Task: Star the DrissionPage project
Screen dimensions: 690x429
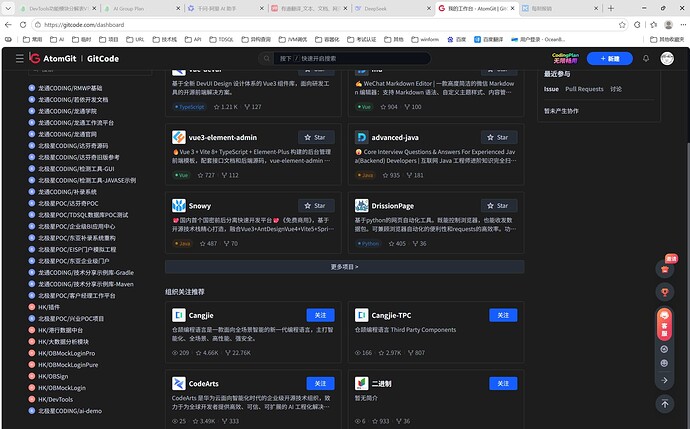Action: tap(499, 205)
